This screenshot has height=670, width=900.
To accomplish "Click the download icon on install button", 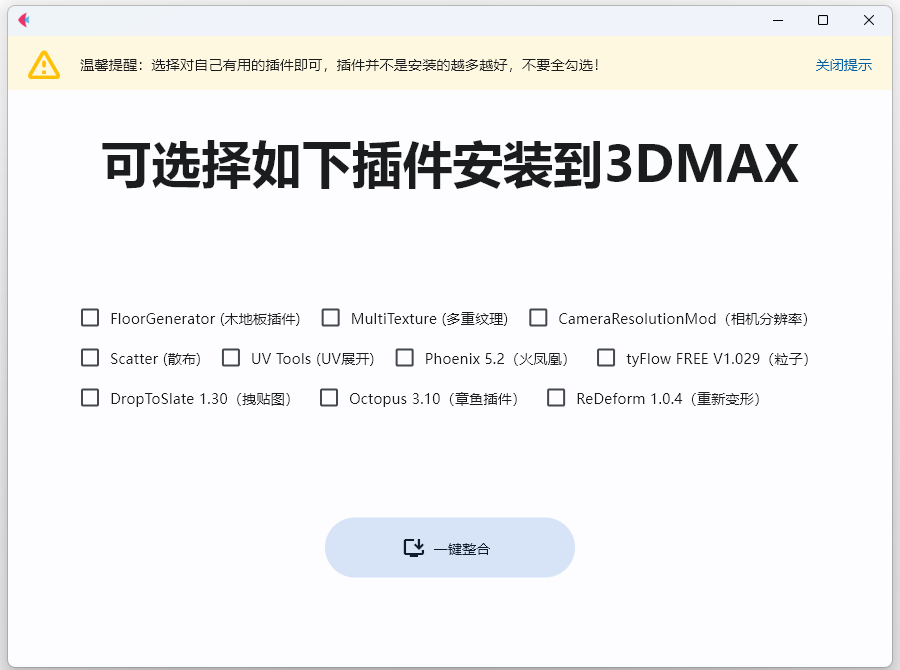I will [414, 548].
